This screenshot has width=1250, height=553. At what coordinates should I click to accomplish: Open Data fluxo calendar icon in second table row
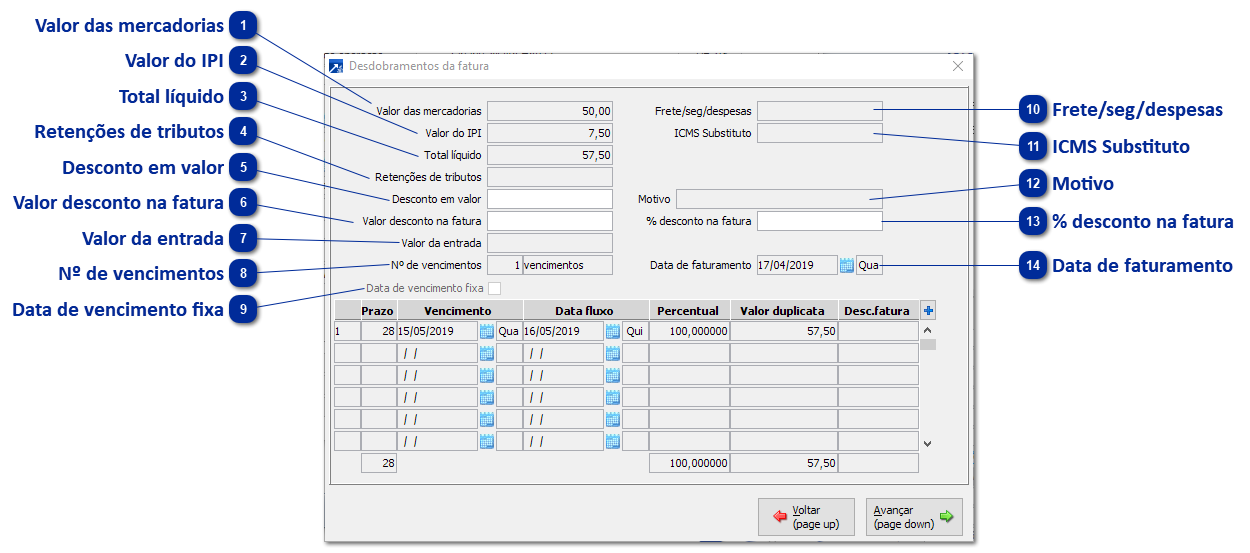tap(613, 353)
